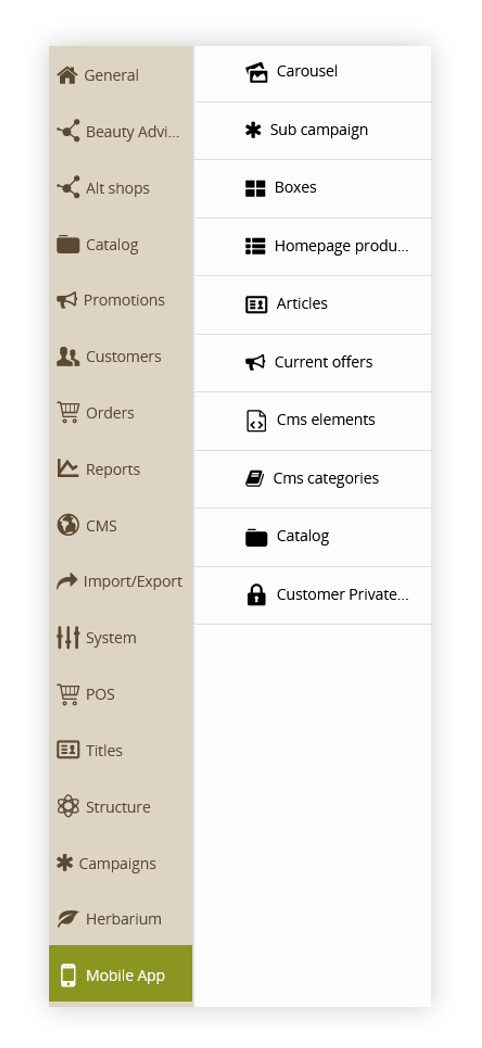Click the house icon beside General
Image resolution: width=482 pixels, height=1048 pixels.
(67, 76)
